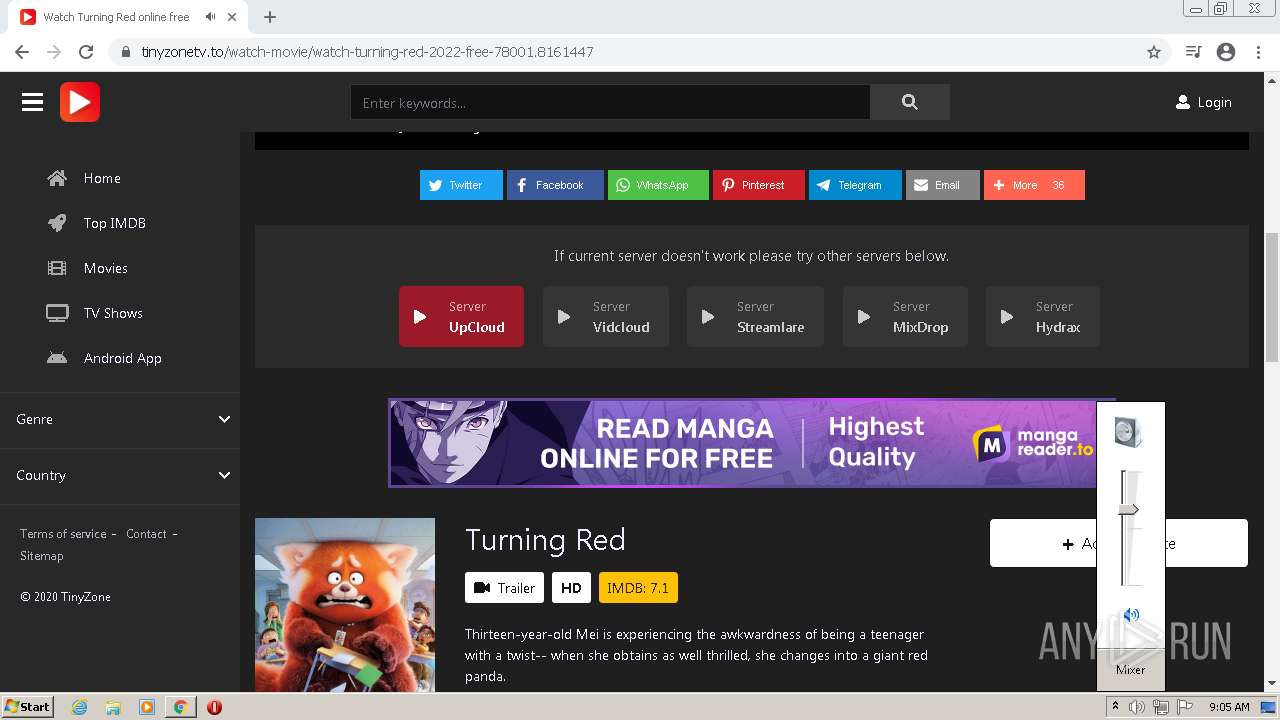Open the red antivirus taskbar icon

click(214, 707)
